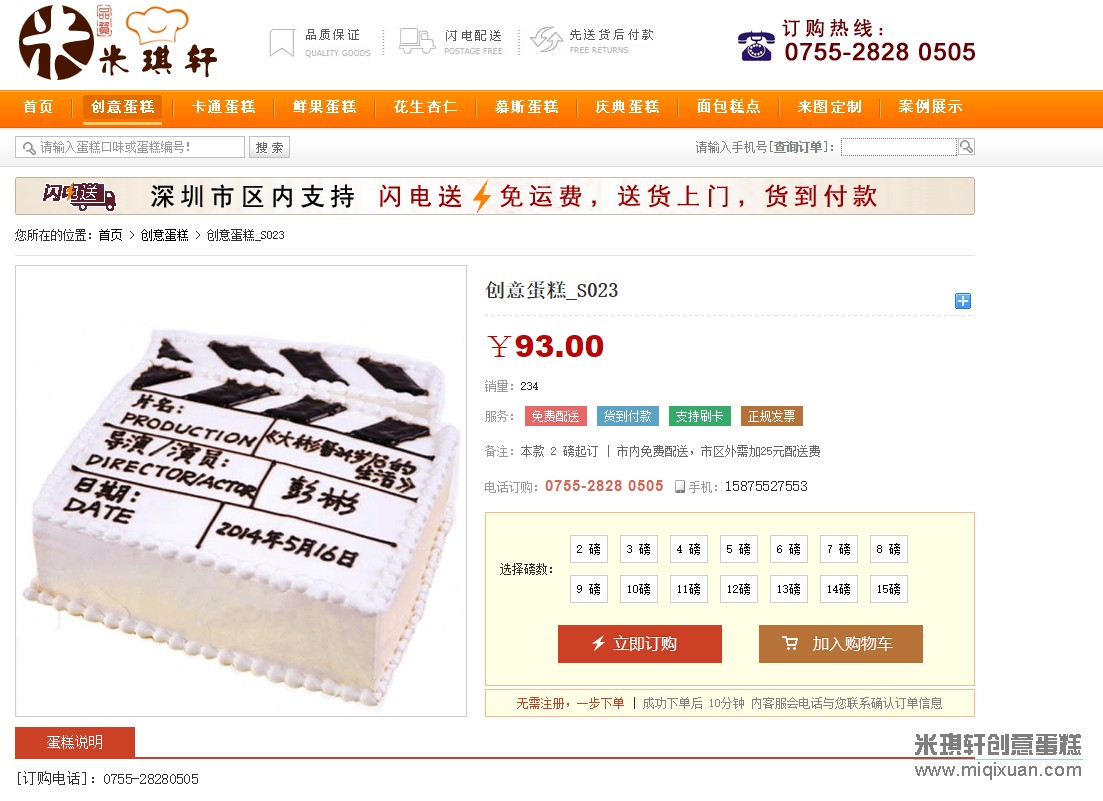Click the blue plus icon near product title
This screenshot has height=801, width=1103.
962,301
